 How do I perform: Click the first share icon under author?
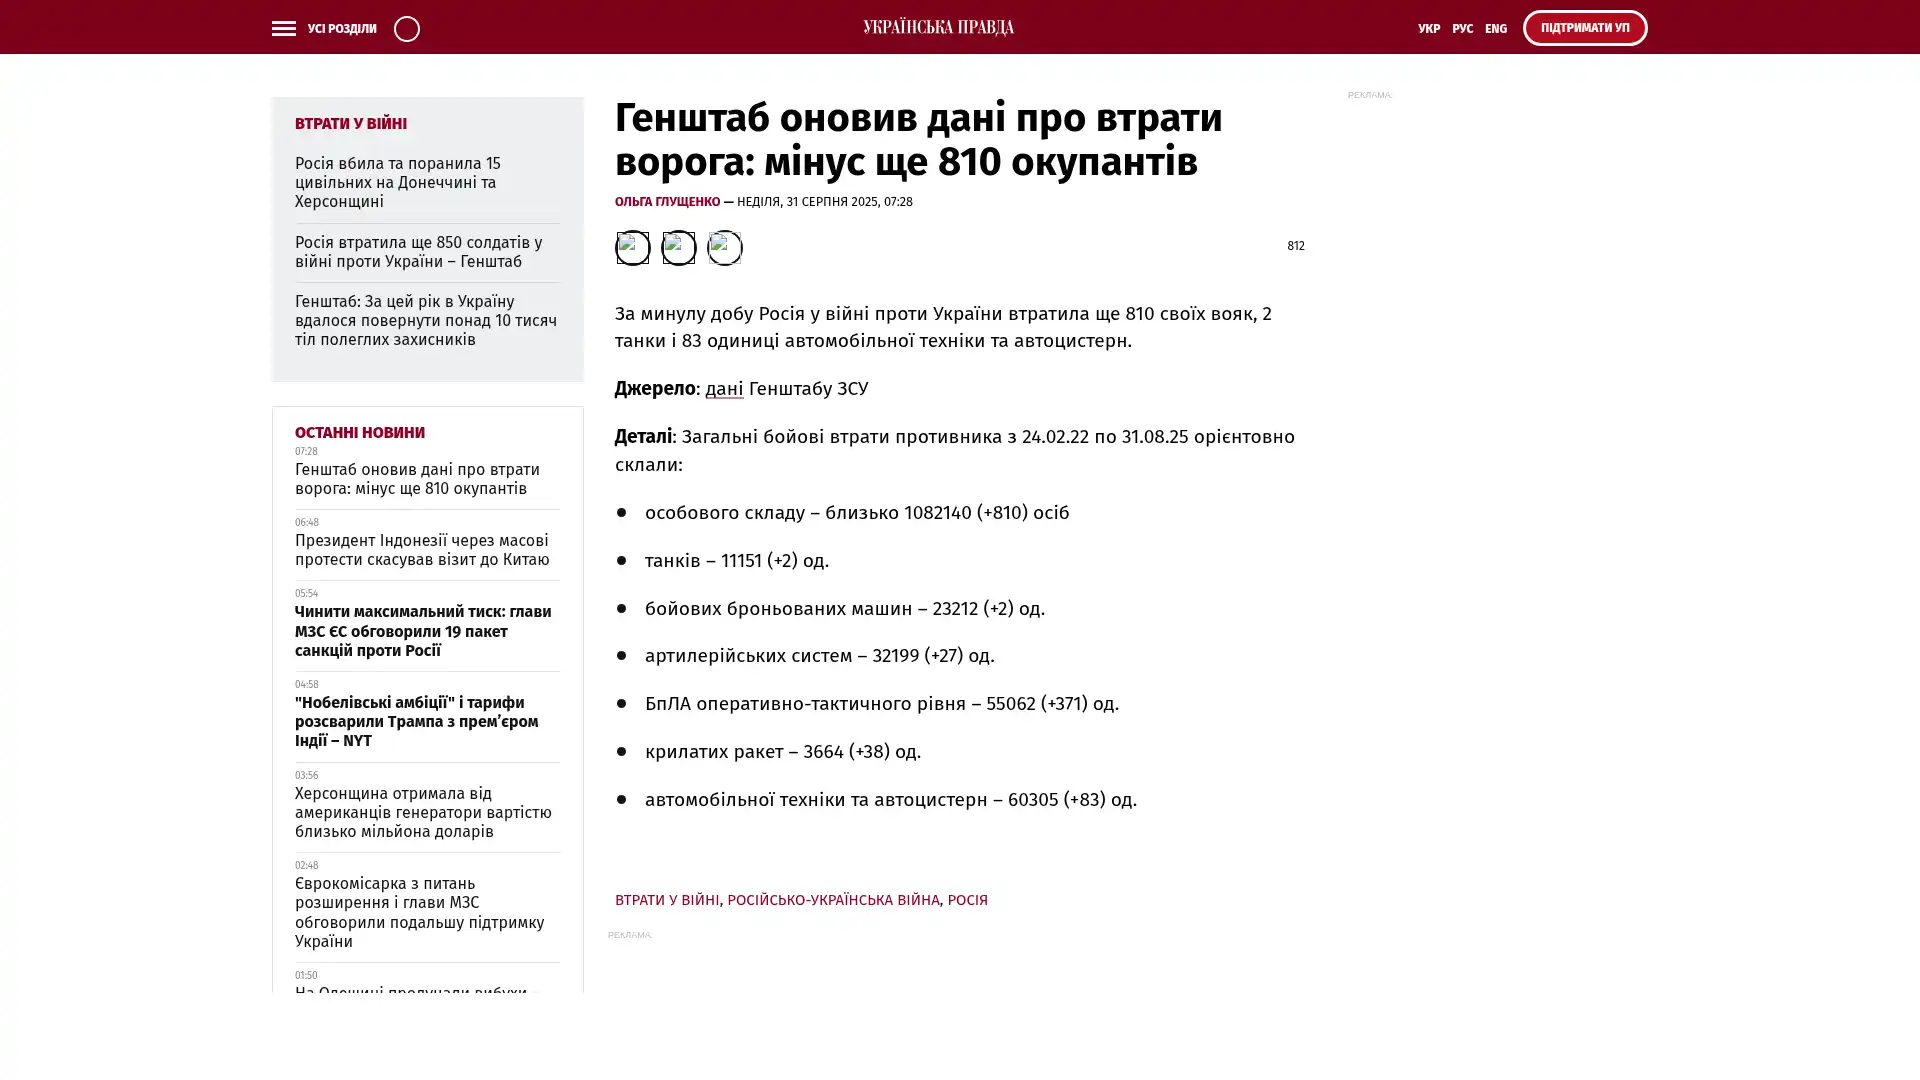point(632,247)
